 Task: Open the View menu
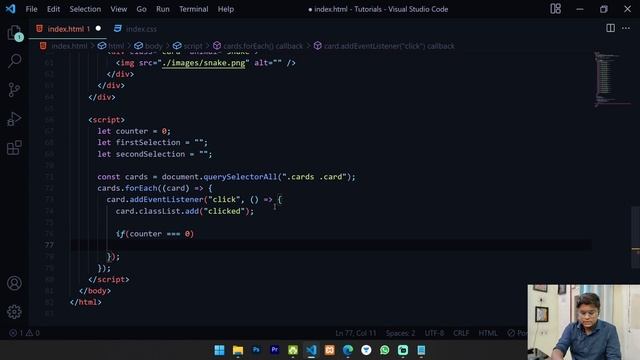[x=118, y=9]
